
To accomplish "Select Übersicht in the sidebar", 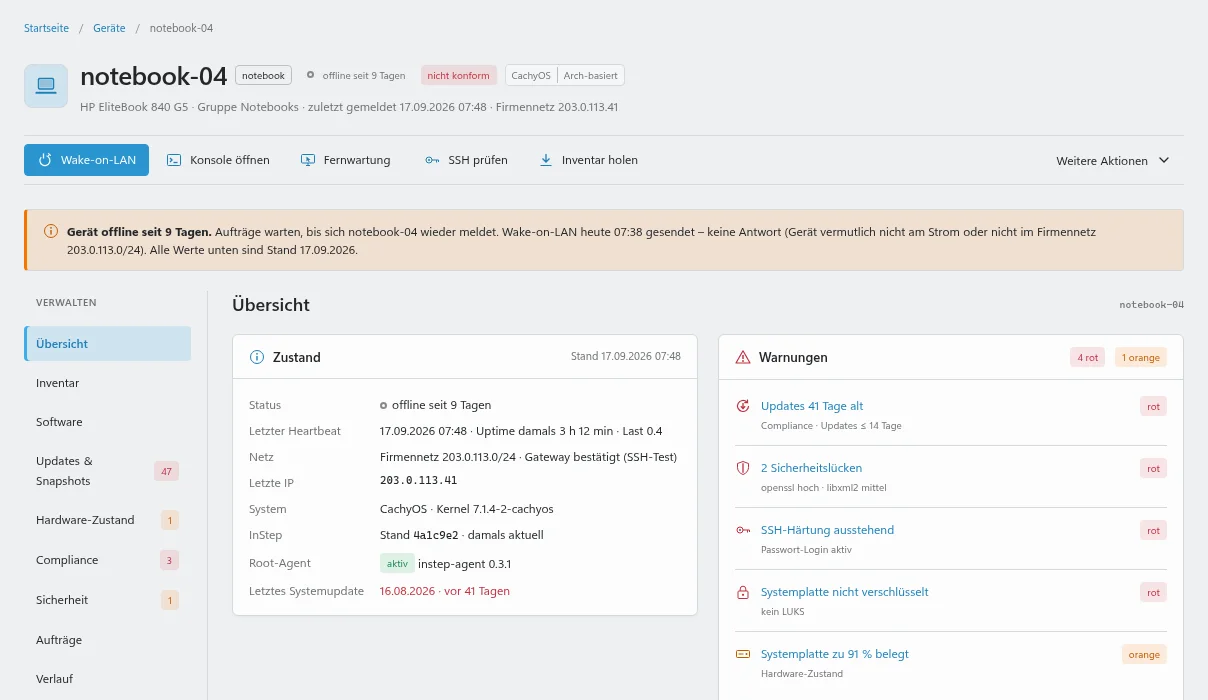I will [x=108, y=343].
